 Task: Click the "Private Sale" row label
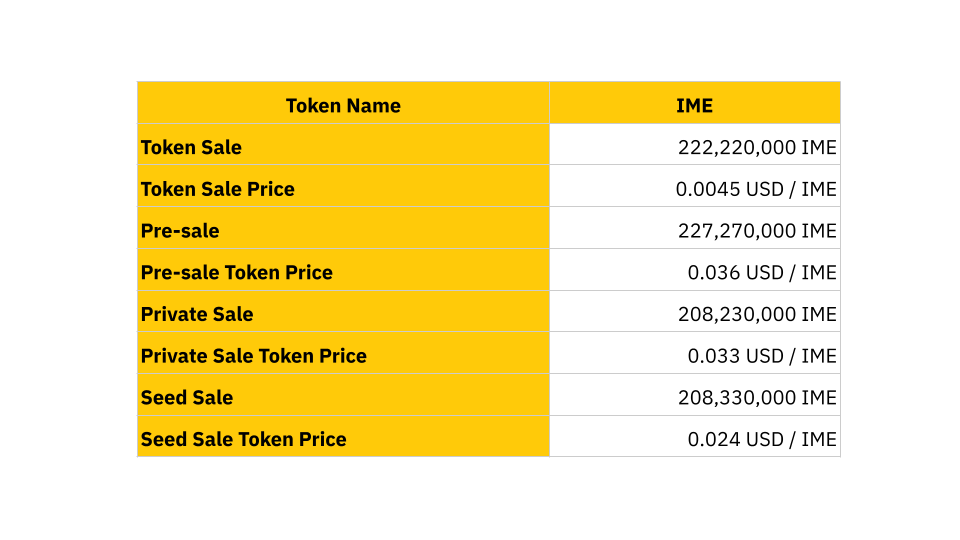[197, 314]
